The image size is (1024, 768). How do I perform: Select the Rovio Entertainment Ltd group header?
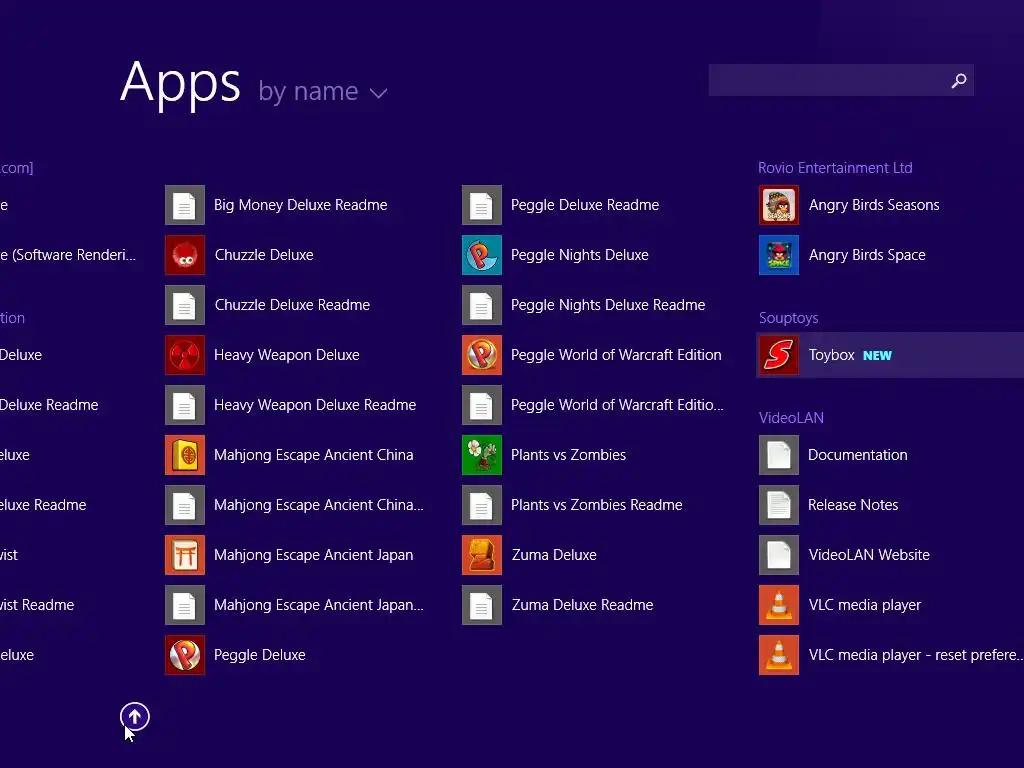pos(835,168)
